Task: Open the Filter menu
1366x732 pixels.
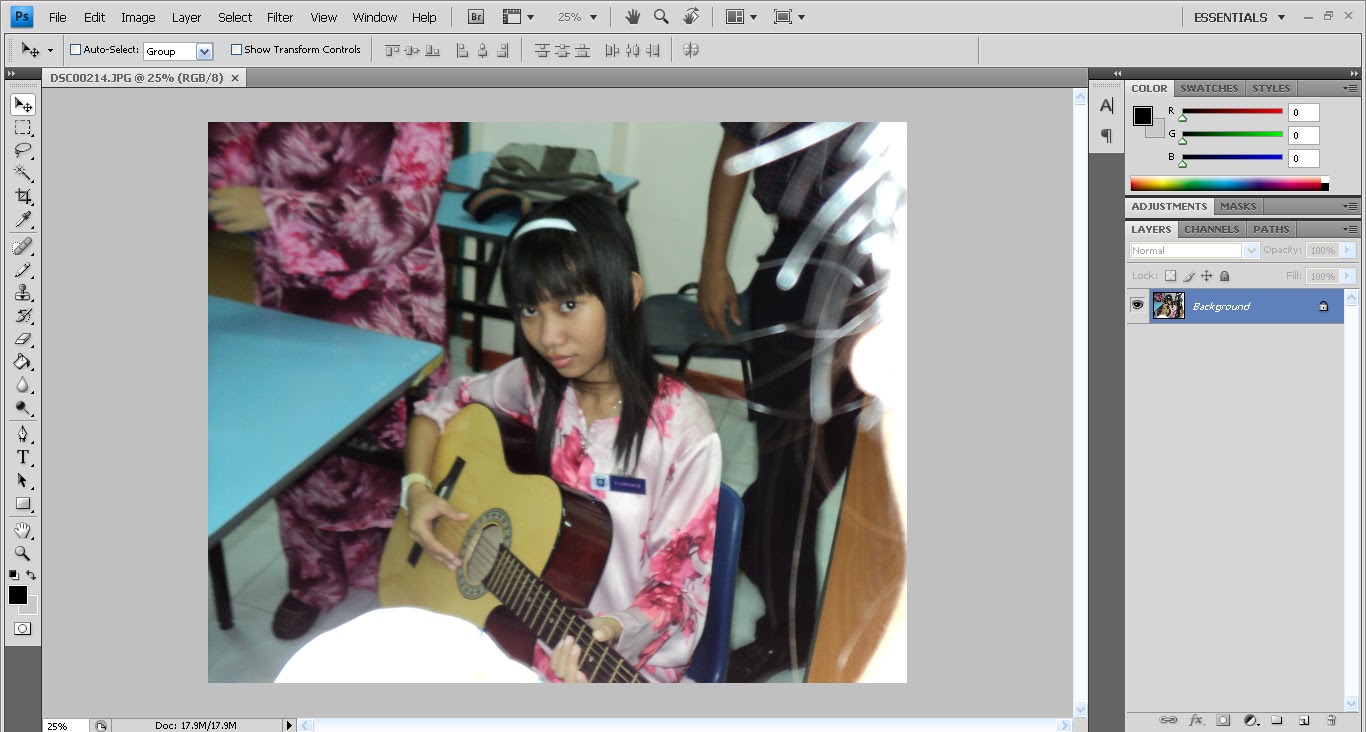Action: pyautogui.click(x=279, y=17)
